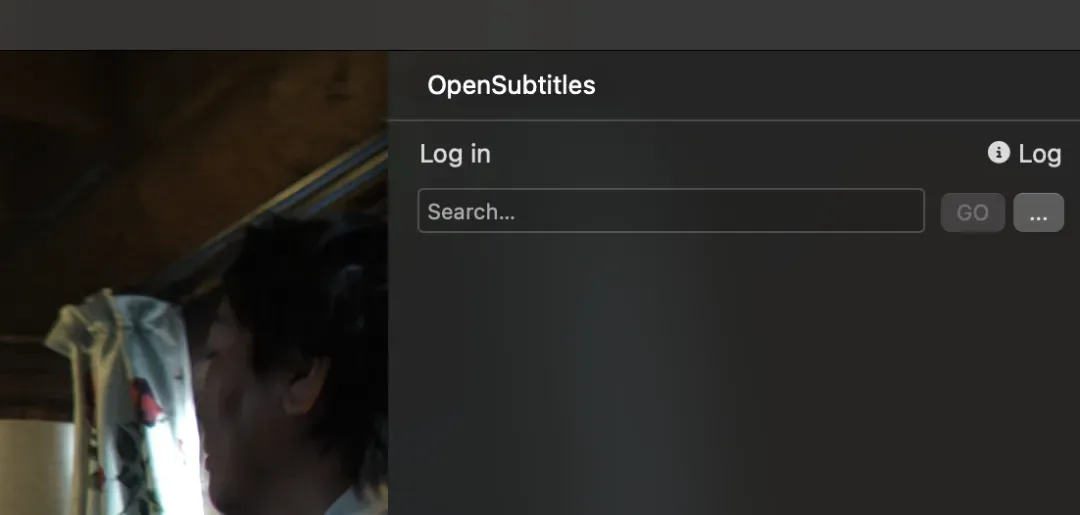
Task: Open the three-dots options button
Action: (x=1039, y=213)
